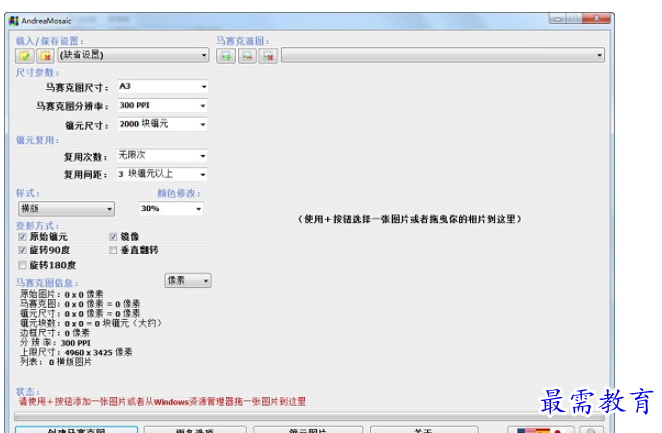Click the 变形方式 section label
The height and width of the screenshot is (433, 662).
click(x=38, y=225)
